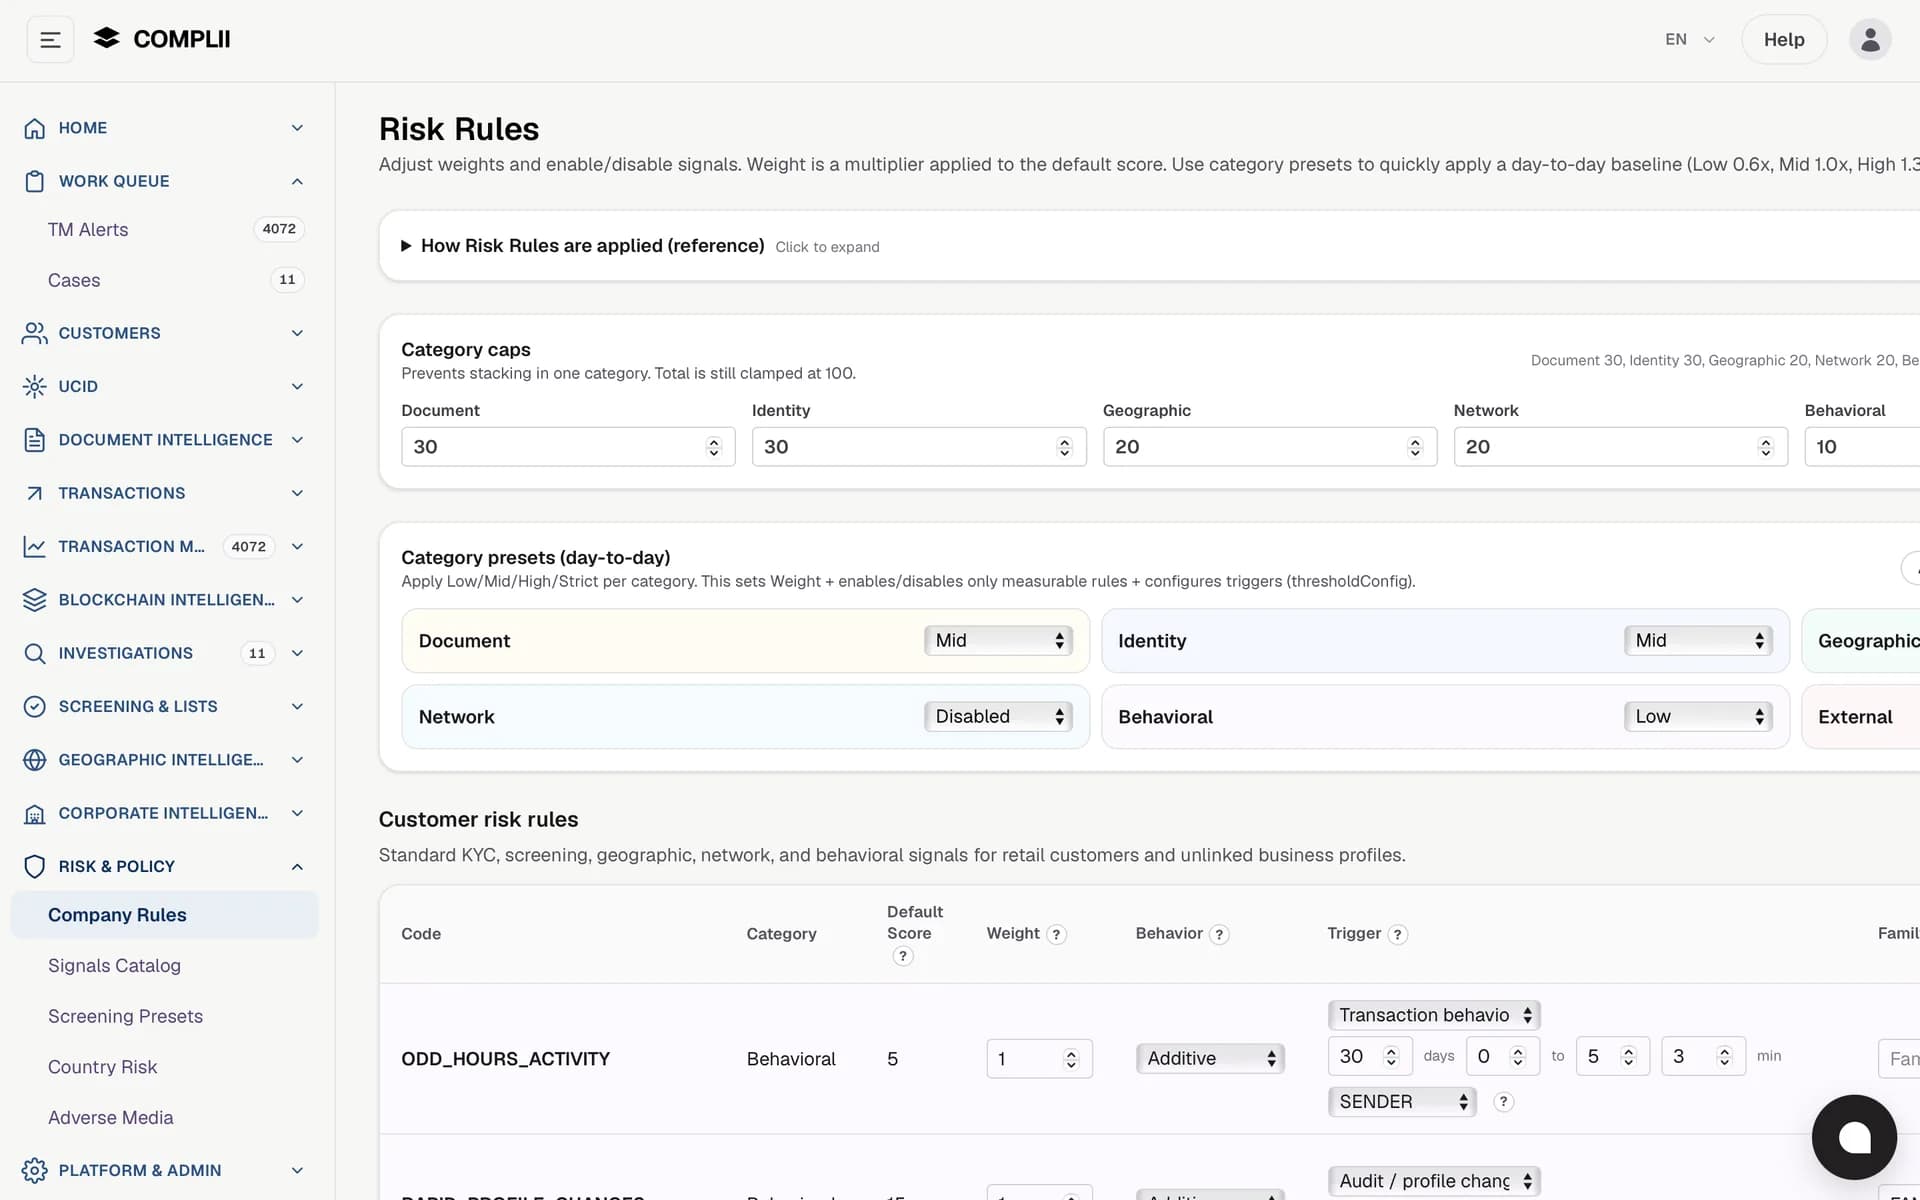Screen dimensions: 1920x1200
Task: Open the Behavioral preset Low dropdown
Action: (1698, 717)
